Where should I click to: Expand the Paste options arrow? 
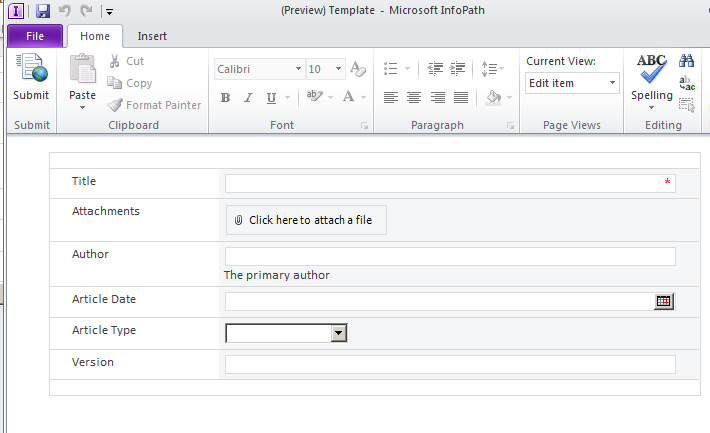coord(82,107)
